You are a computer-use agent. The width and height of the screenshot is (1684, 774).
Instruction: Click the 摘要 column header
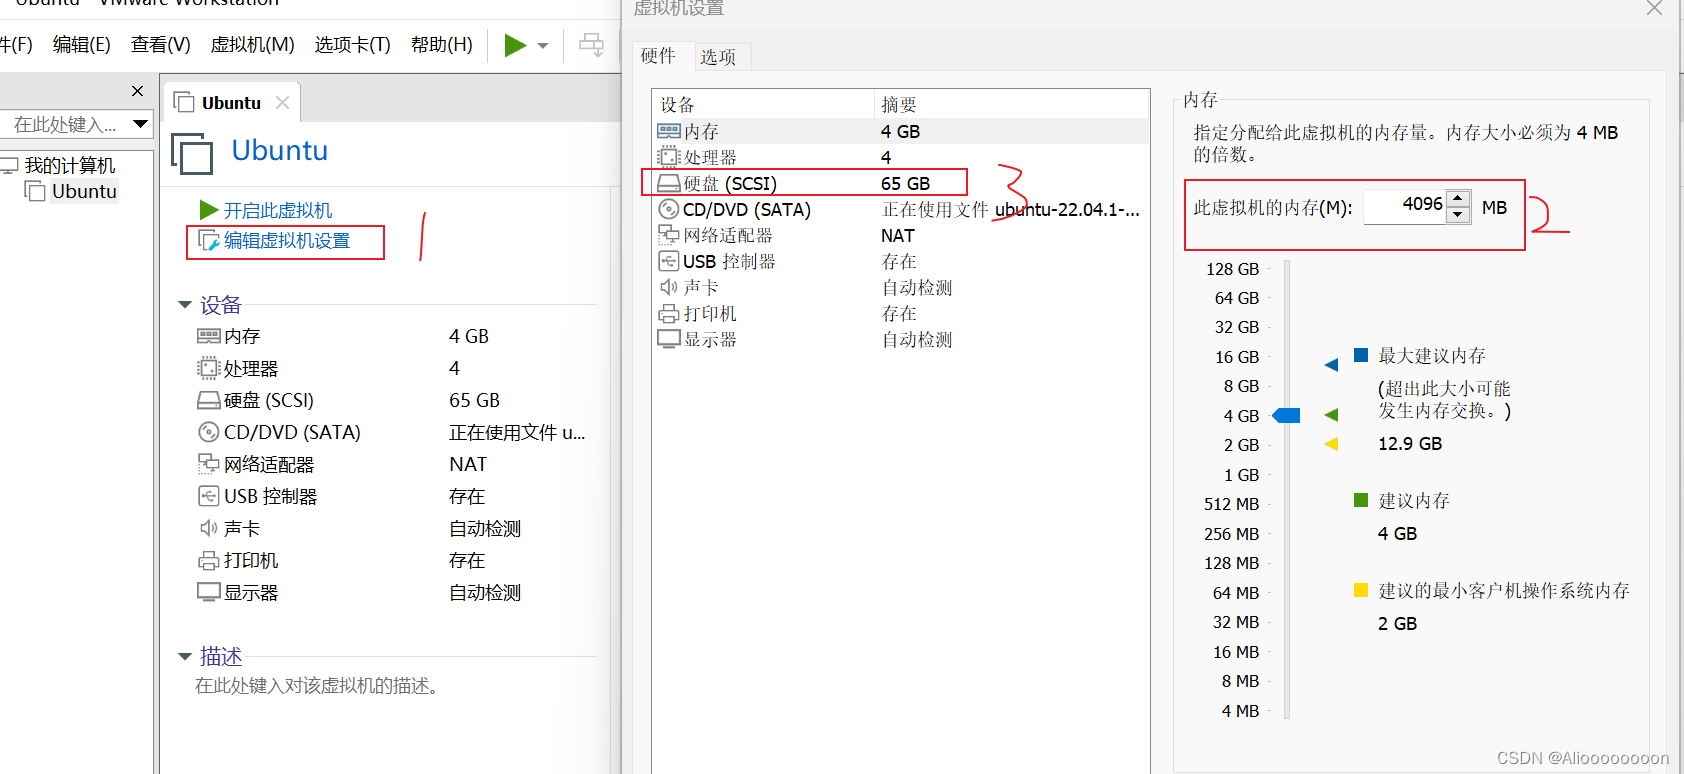(1011, 104)
